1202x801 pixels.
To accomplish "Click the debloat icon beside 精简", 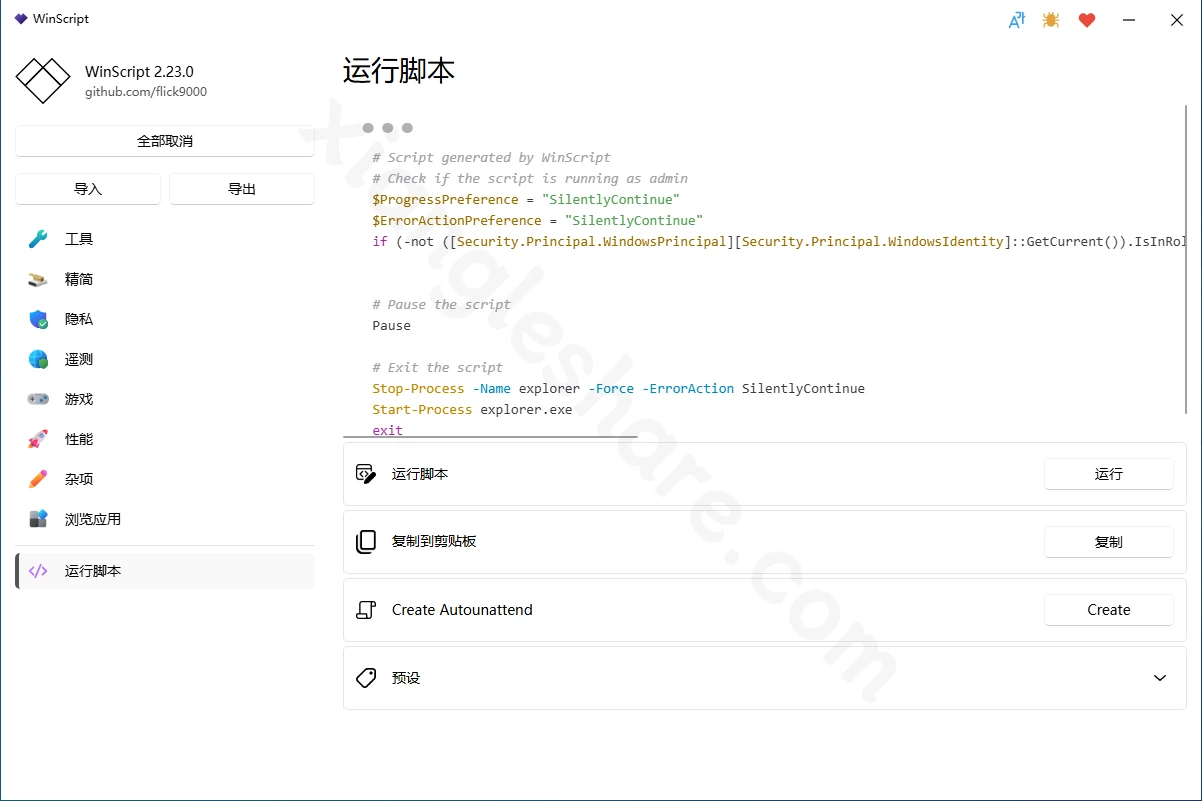I will (38, 279).
